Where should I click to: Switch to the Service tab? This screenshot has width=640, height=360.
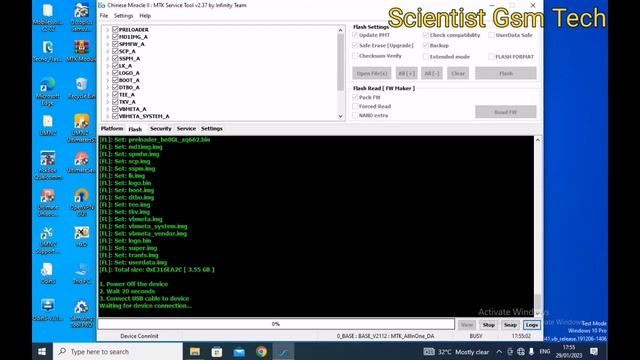point(186,129)
